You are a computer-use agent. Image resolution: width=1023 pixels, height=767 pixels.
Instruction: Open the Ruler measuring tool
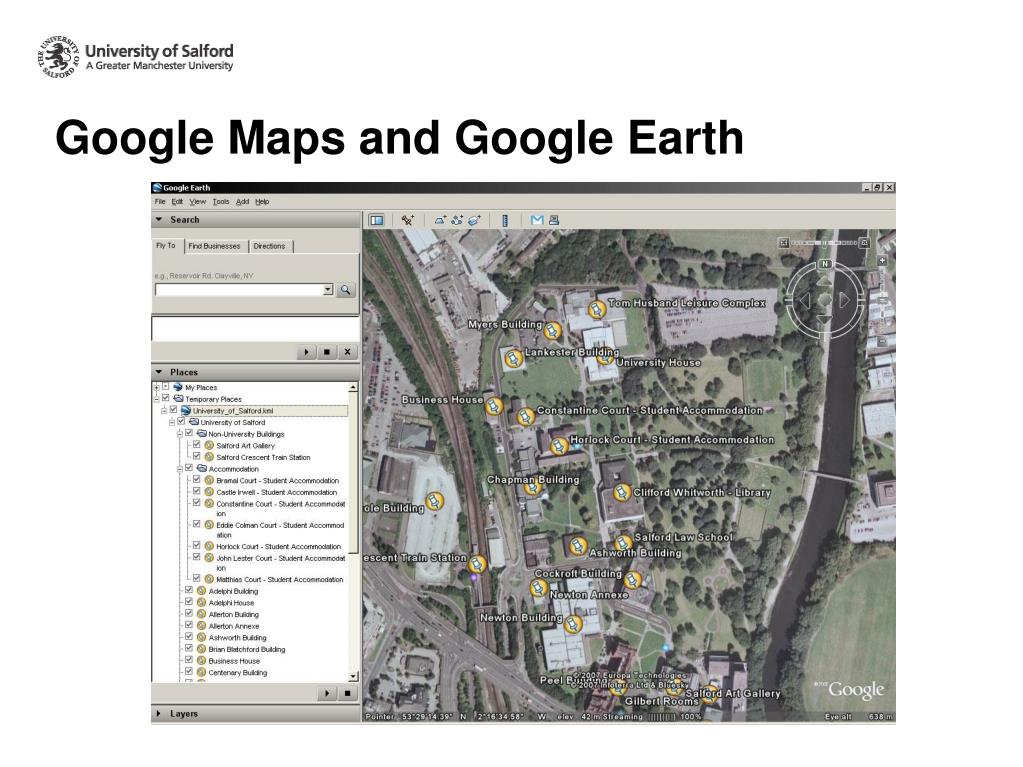click(x=504, y=220)
